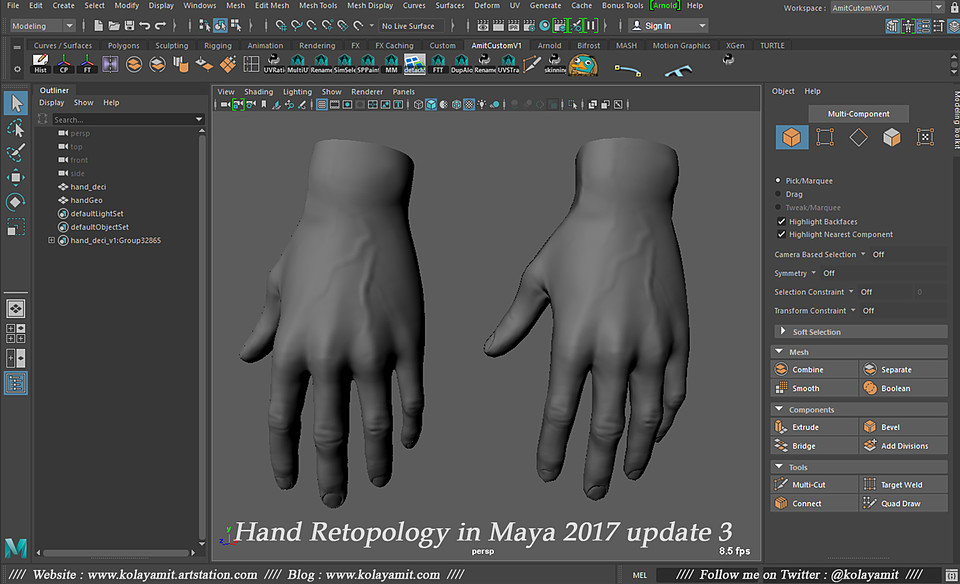Open the Mesh Tools menu
This screenshot has width=960, height=584.
[318, 5]
